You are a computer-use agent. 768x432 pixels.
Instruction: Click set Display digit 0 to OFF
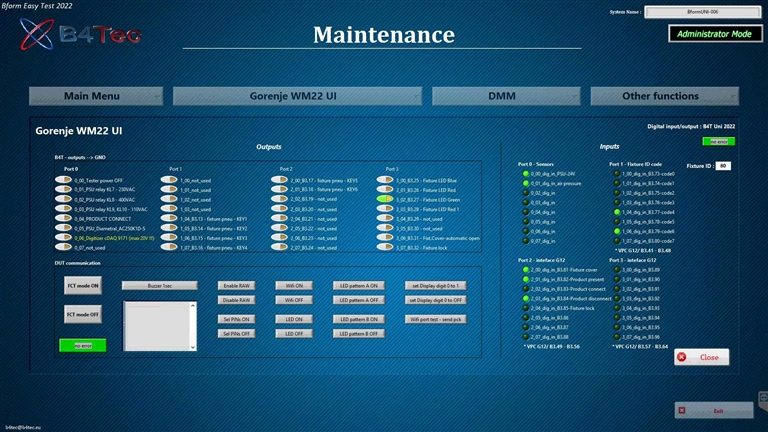[436, 300]
